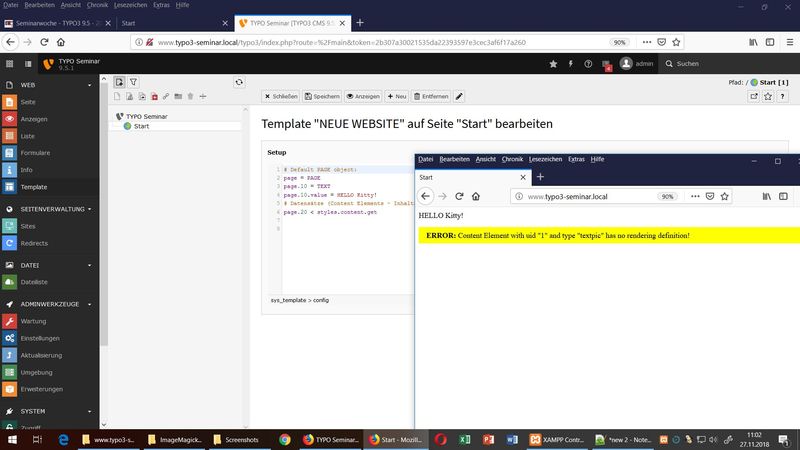Open the Dateiliste module
This screenshot has width=800, height=450.
pyautogui.click(x=34, y=282)
